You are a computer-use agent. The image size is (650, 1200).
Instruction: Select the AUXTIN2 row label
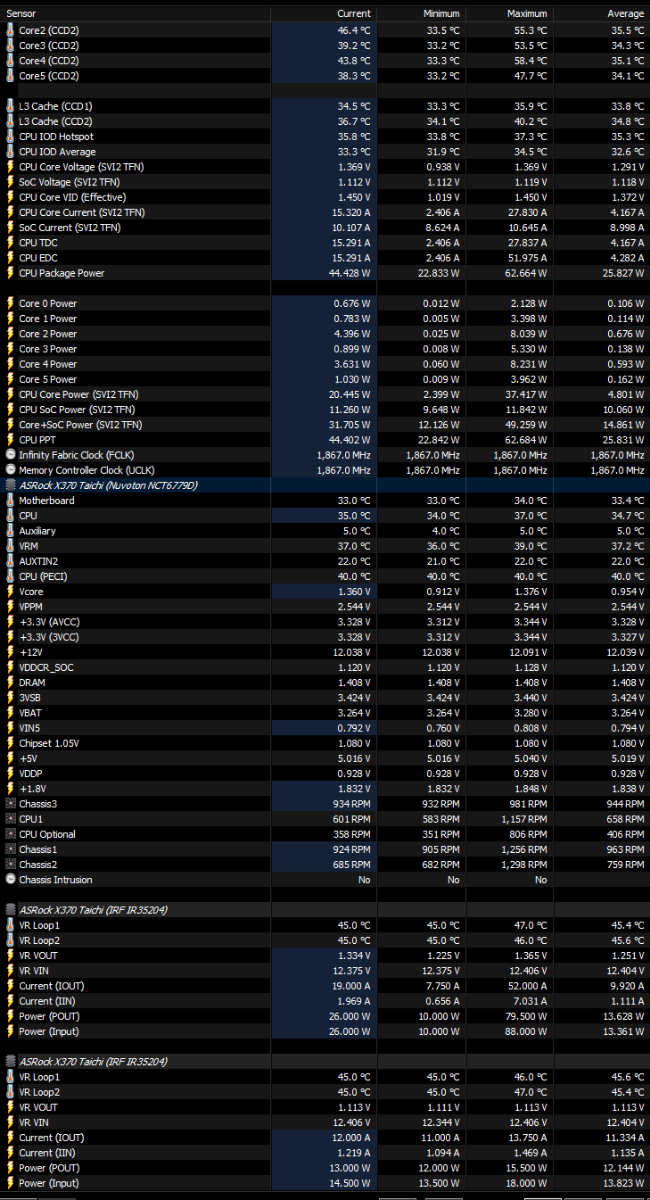tap(38, 561)
